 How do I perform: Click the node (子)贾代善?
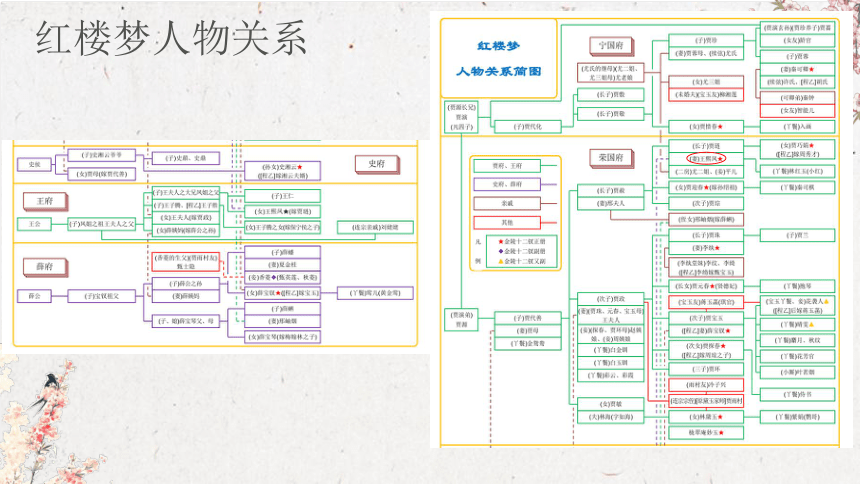click(x=528, y=318)
